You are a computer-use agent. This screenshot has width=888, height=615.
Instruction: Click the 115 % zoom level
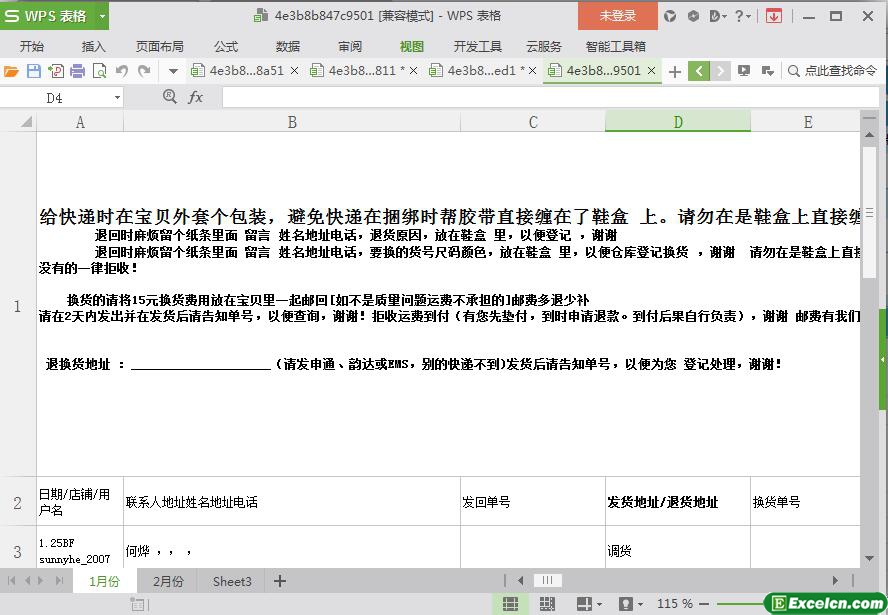(675, 604)
